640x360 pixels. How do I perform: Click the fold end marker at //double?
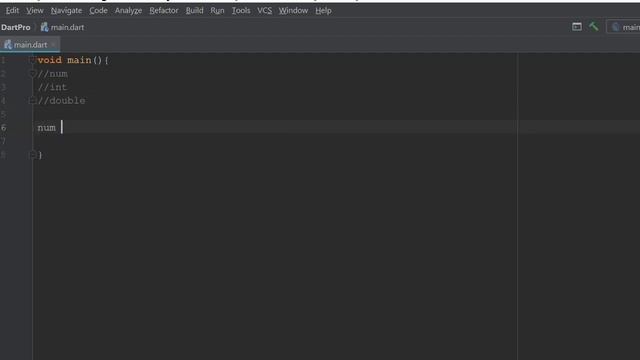(32, 100)
